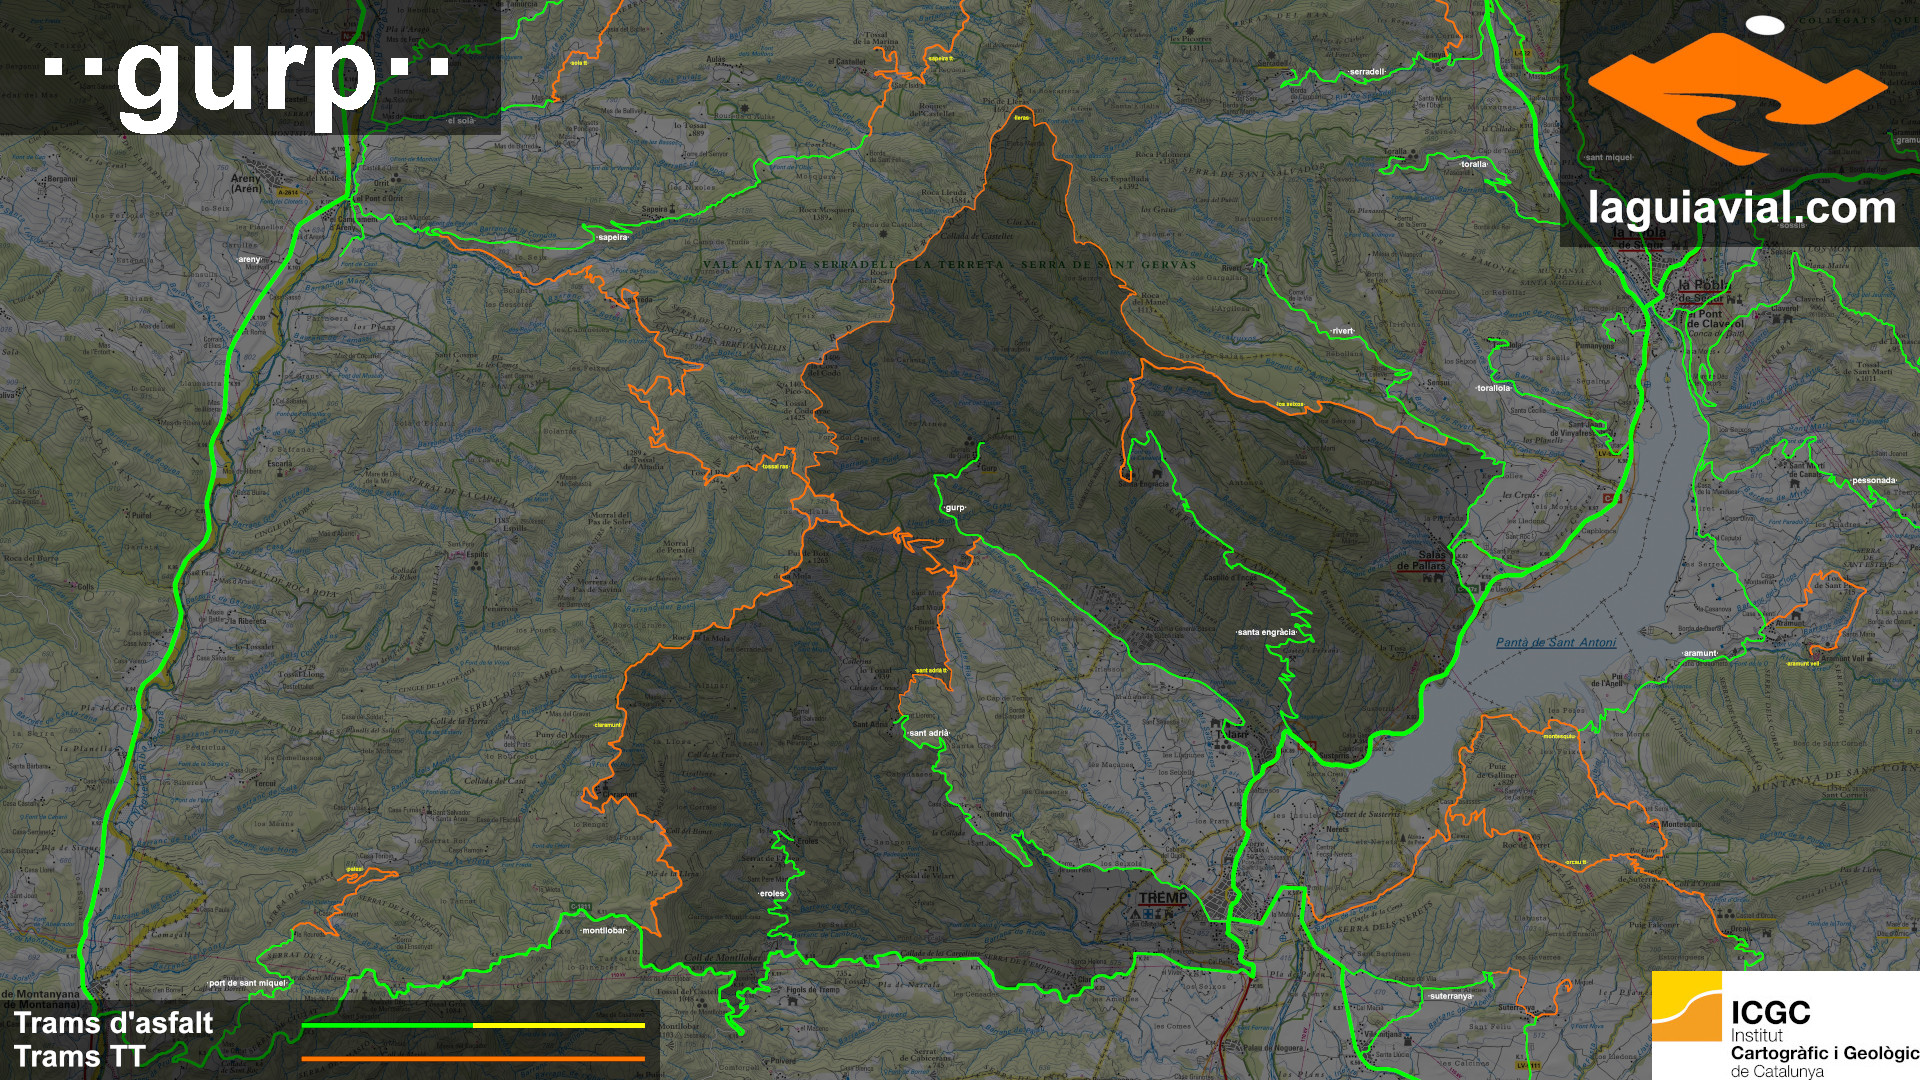The height and width of the screenshot is (1080, 1920).
Task: Click the 'Trams TT' legend label
Action: pos(80,1056)
